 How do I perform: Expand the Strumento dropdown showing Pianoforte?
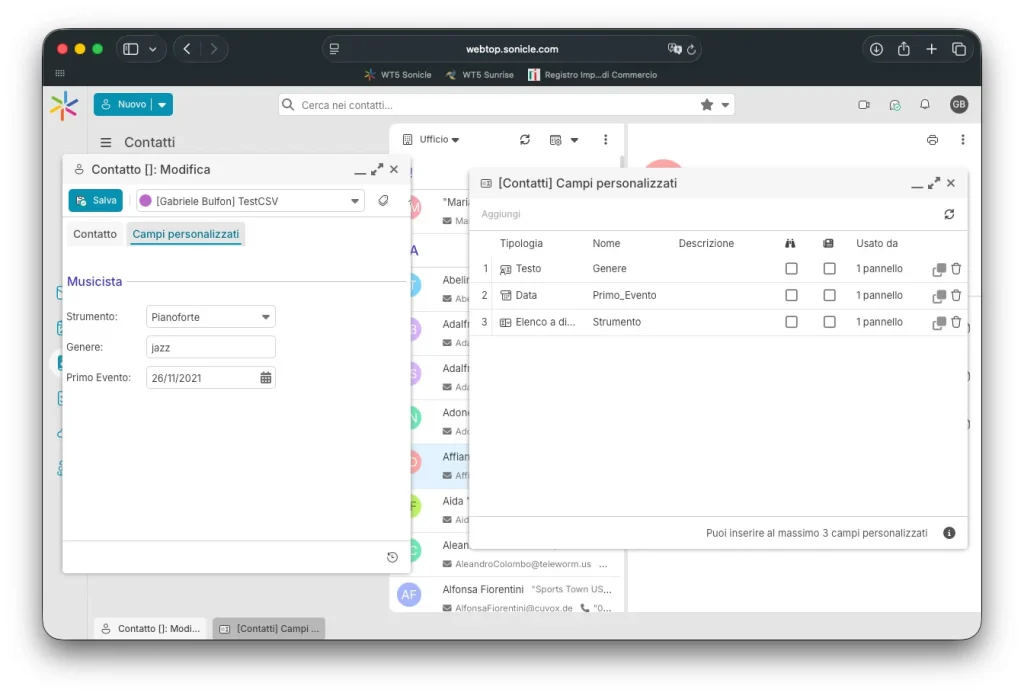(x=266, y=317)
